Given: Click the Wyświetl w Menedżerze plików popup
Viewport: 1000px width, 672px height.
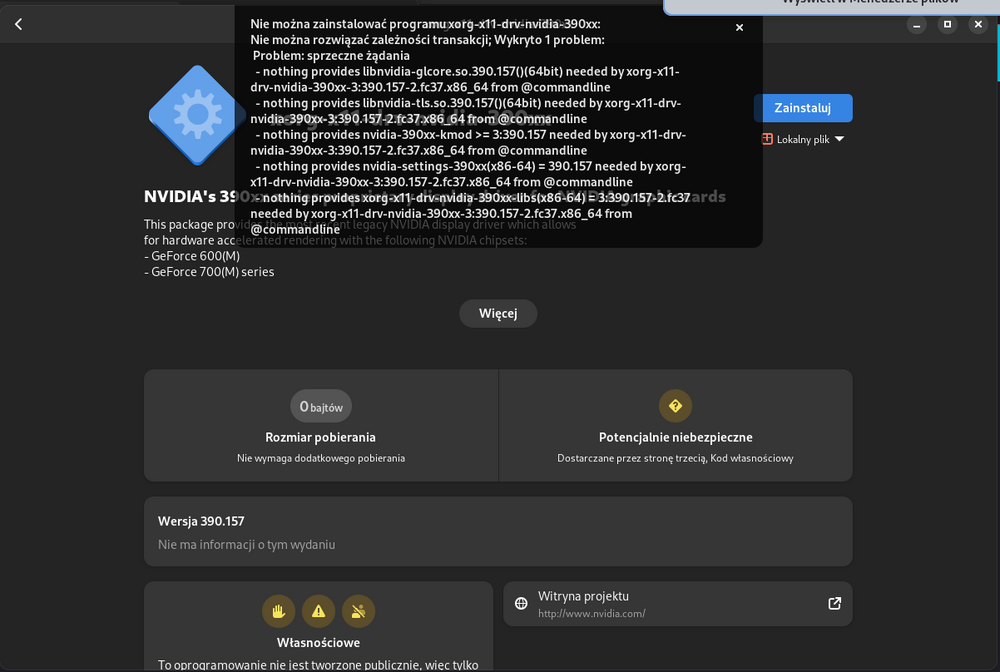Looking at the screenshot, I should pyautogui.click(x=830, y=5).
